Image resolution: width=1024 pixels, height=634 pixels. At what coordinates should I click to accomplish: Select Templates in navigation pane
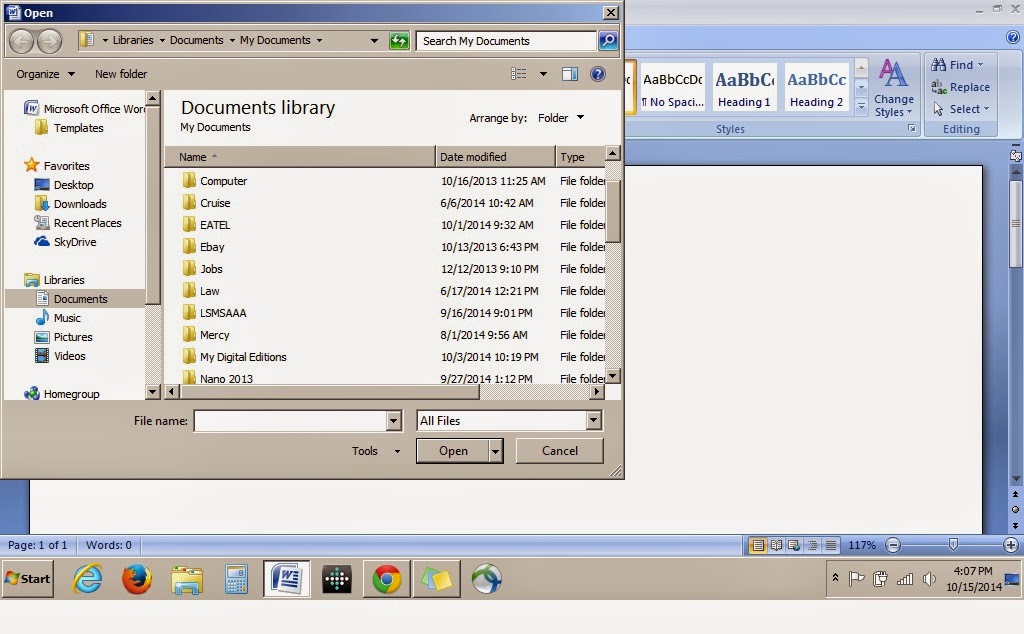[x=78, y=128]
